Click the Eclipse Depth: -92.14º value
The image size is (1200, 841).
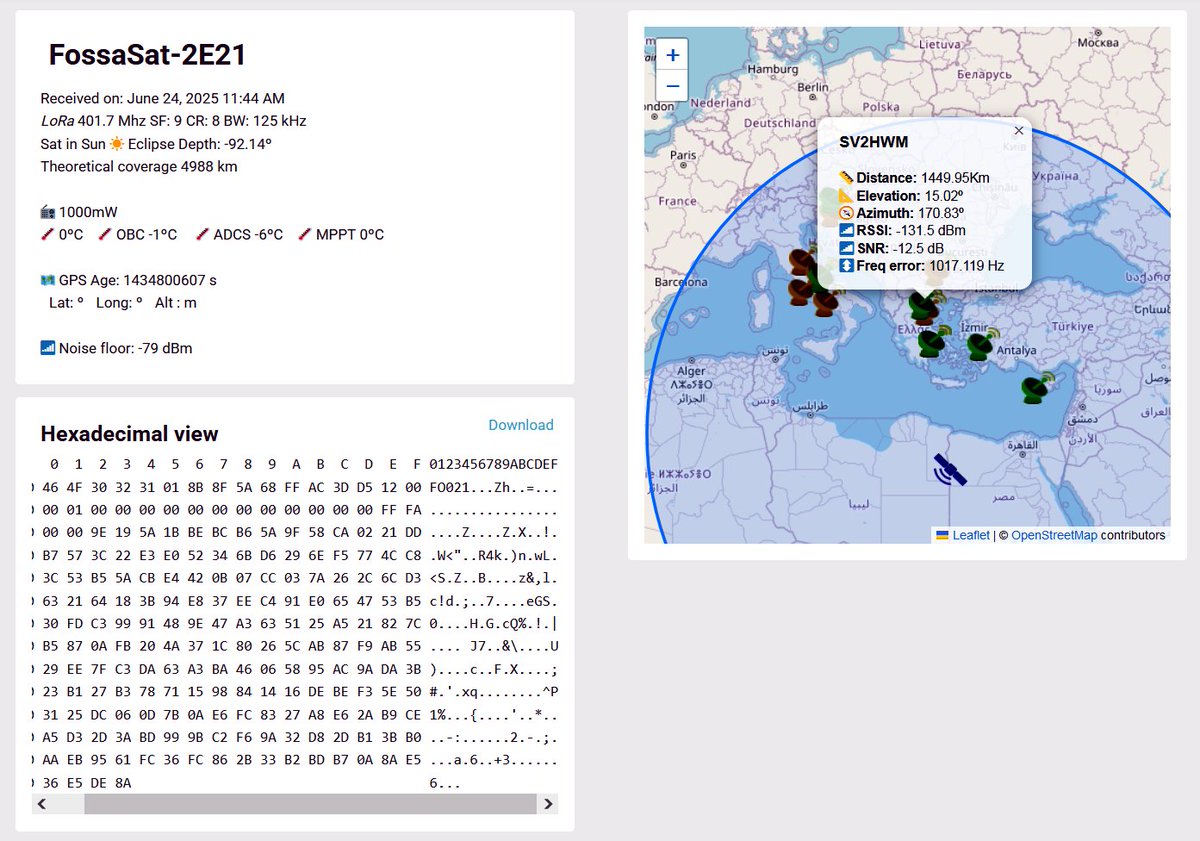(200, 144)
